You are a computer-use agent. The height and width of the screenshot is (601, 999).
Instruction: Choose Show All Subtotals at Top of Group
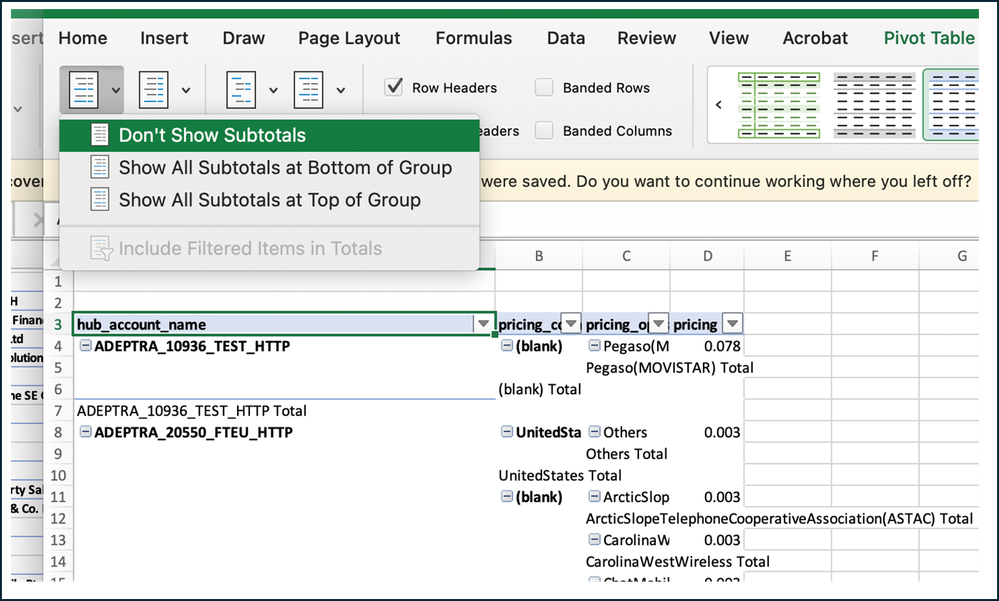[269, 200]
